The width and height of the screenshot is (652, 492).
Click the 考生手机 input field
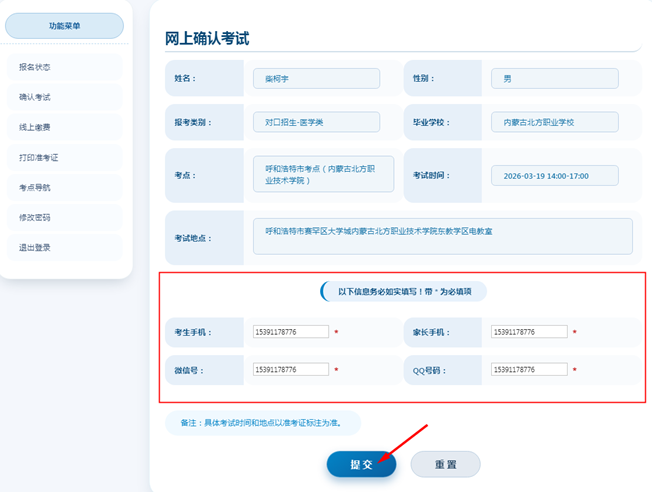[x=291, y=332]
